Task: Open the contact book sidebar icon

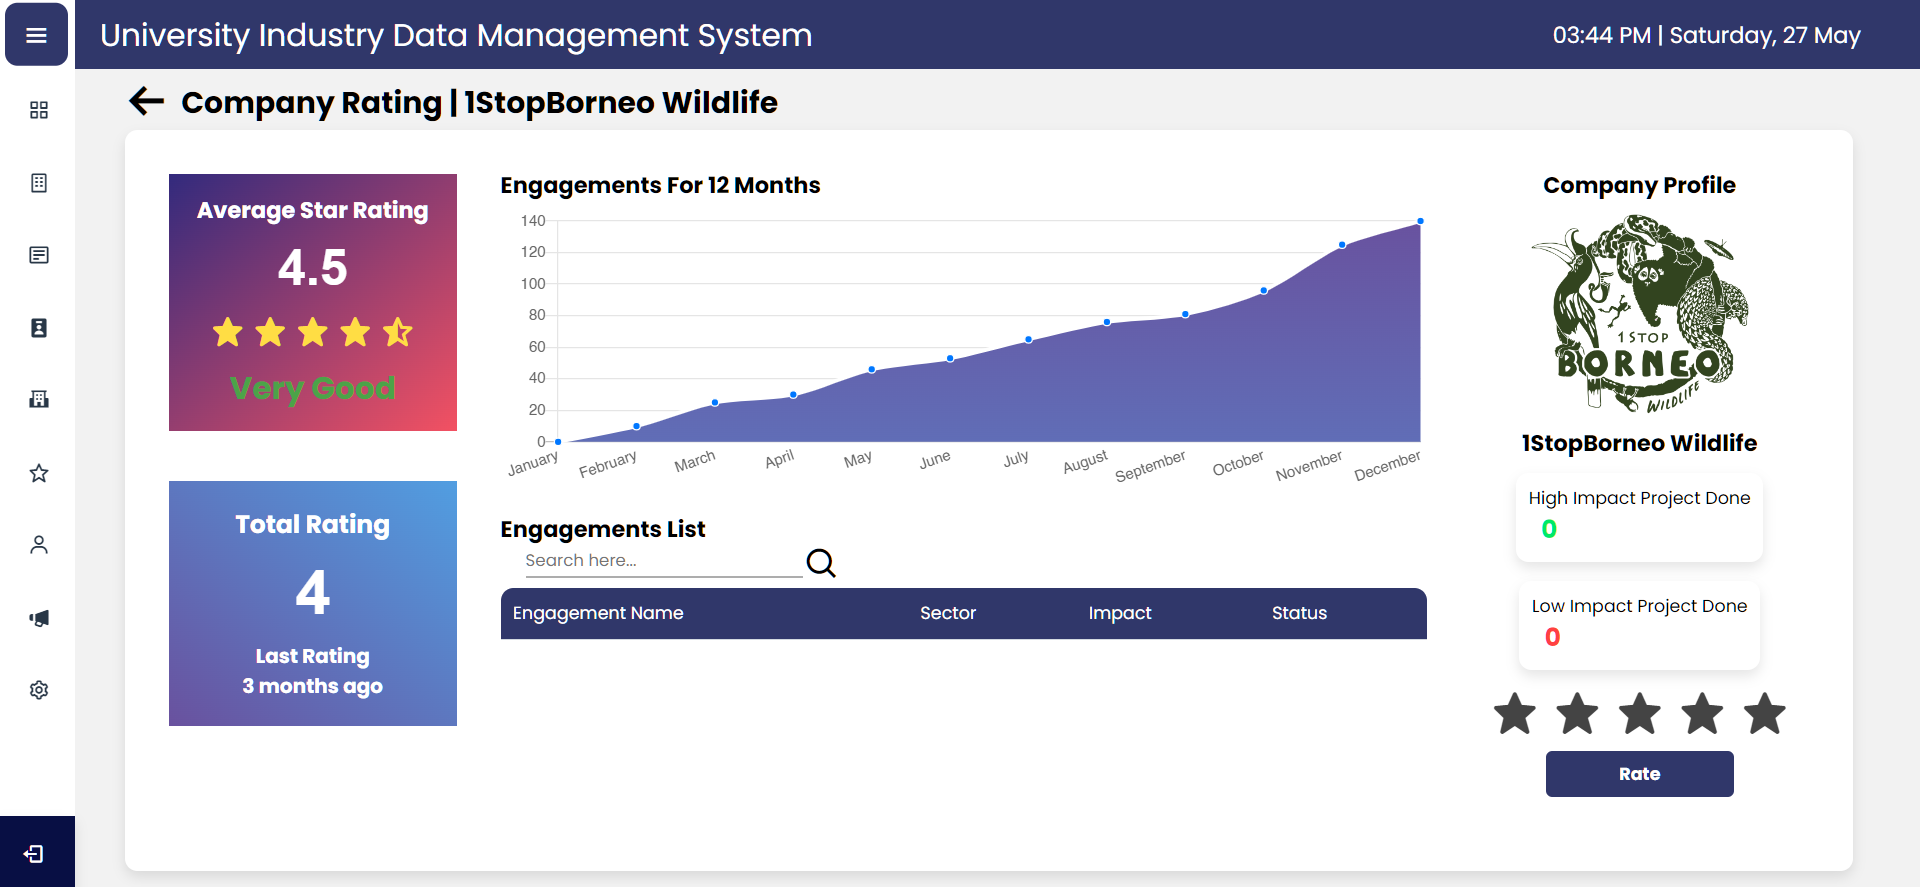Action: pyautogui.click(x=39, y=328)
